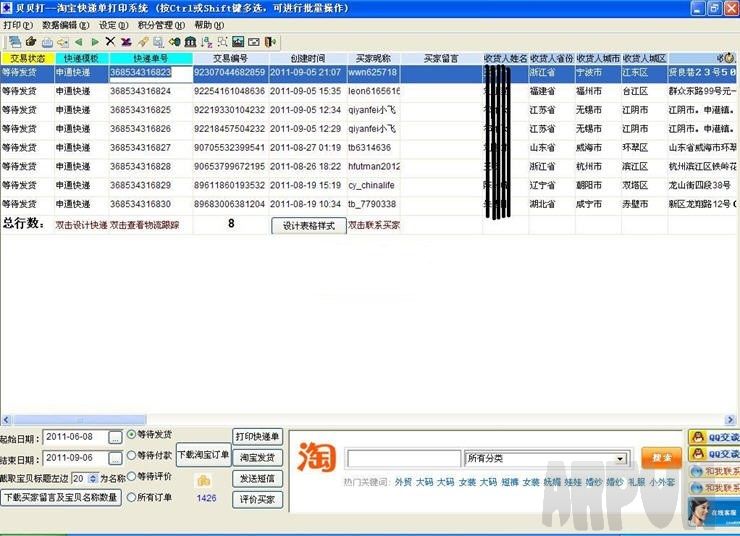This screenshot has width=740, height=536.
Task: Open the 帮助(H) menu
Action: tap(209, 25)
